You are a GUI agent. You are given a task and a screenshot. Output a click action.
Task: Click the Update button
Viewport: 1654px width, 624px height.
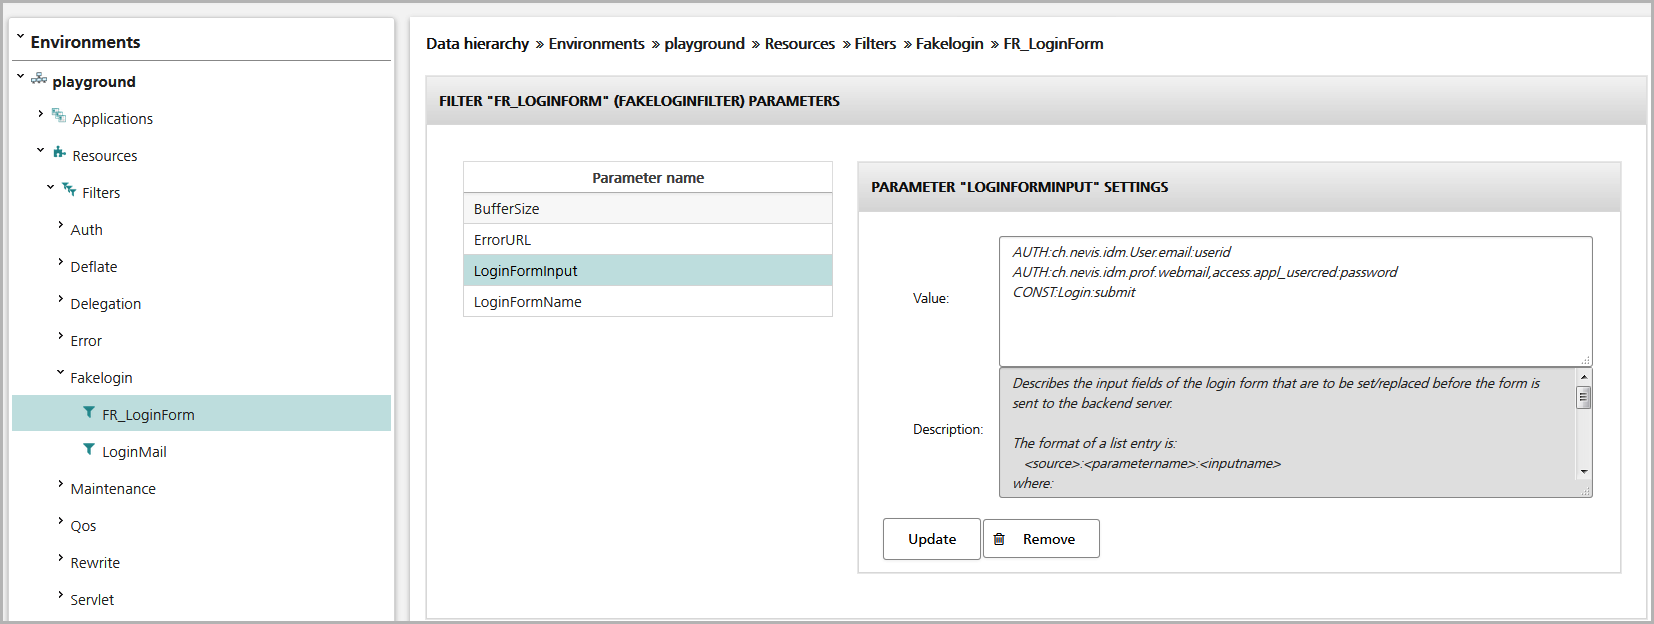(x=932, y=539)
